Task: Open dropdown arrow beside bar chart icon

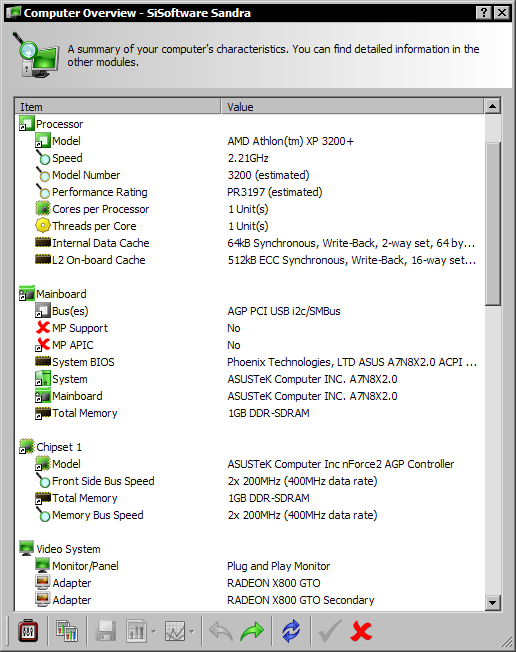Action: pos(154,632)
